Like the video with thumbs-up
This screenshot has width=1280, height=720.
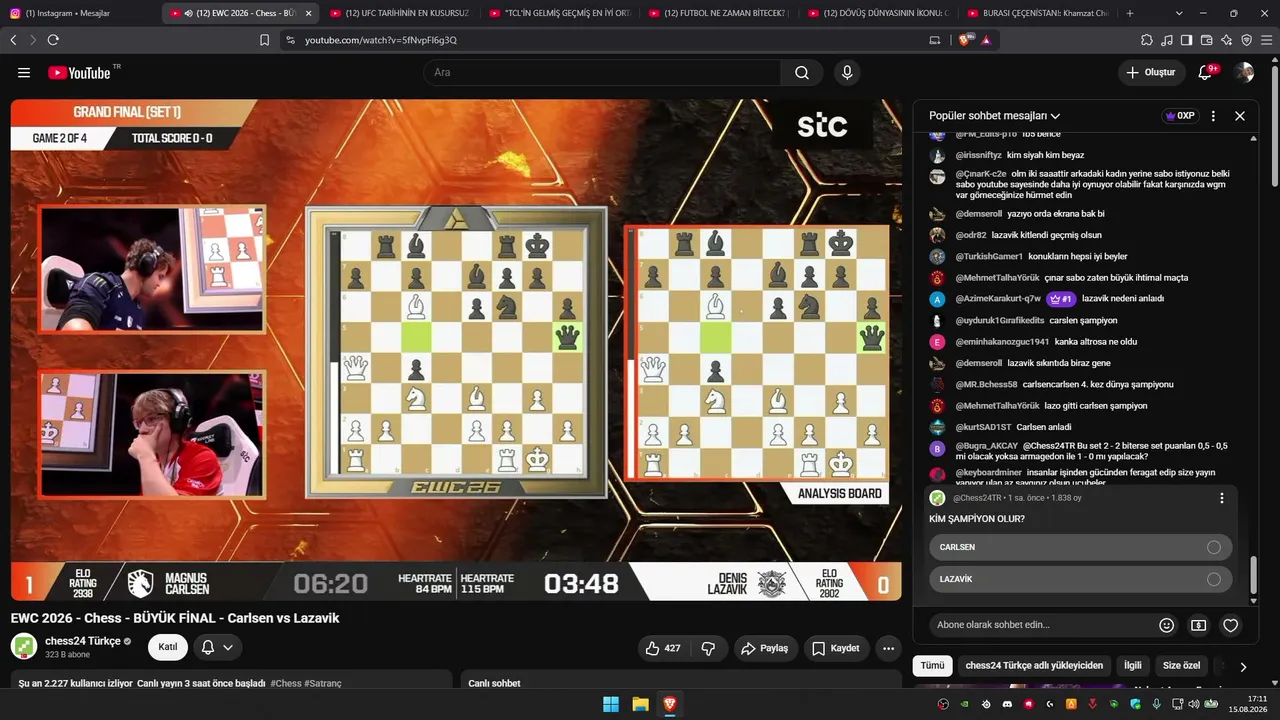pyautogui.click(x=663, y=648)
